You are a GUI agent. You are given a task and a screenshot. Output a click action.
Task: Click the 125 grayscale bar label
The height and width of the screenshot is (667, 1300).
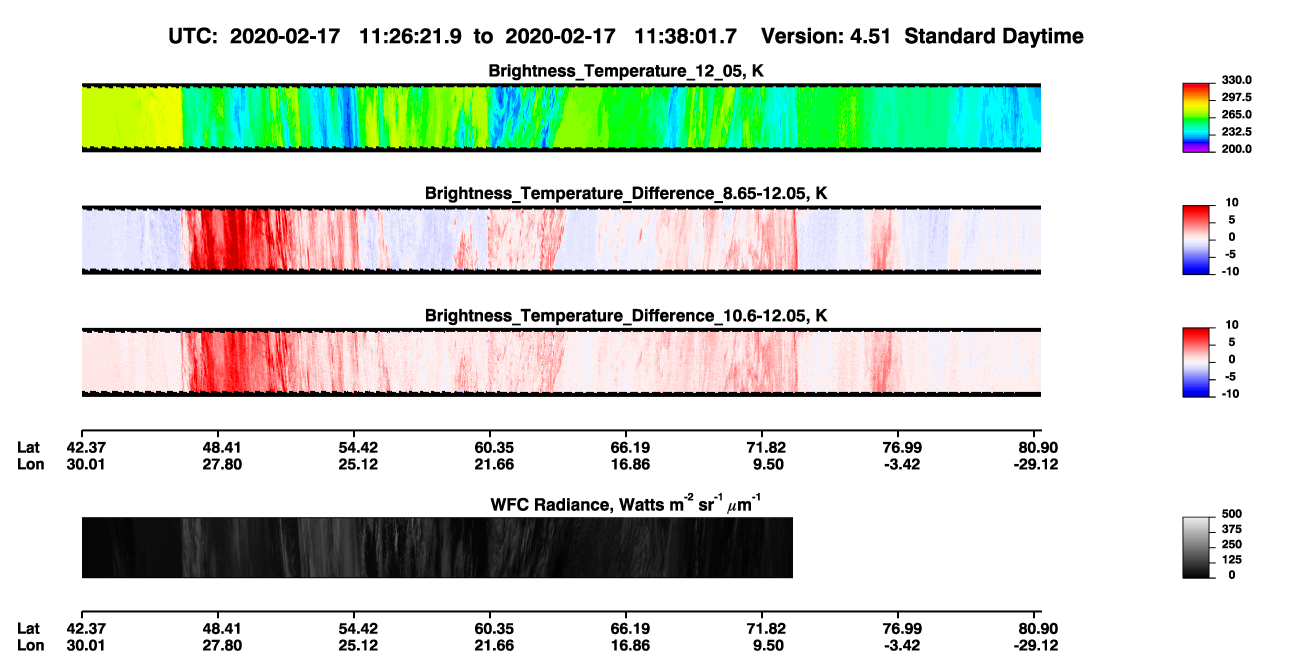[1232, 559]
